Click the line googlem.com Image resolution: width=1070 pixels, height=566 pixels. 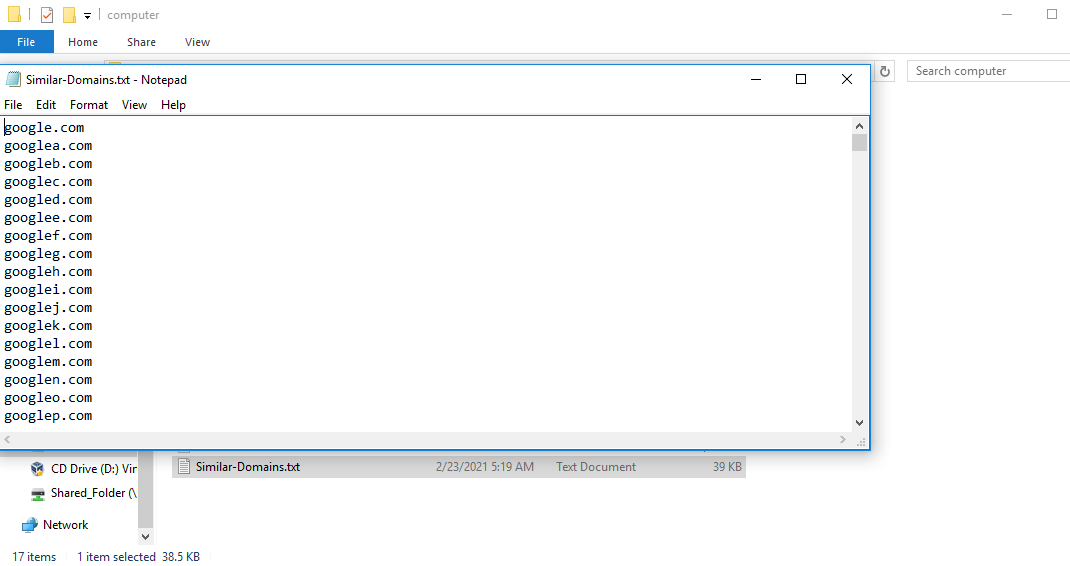48,362
